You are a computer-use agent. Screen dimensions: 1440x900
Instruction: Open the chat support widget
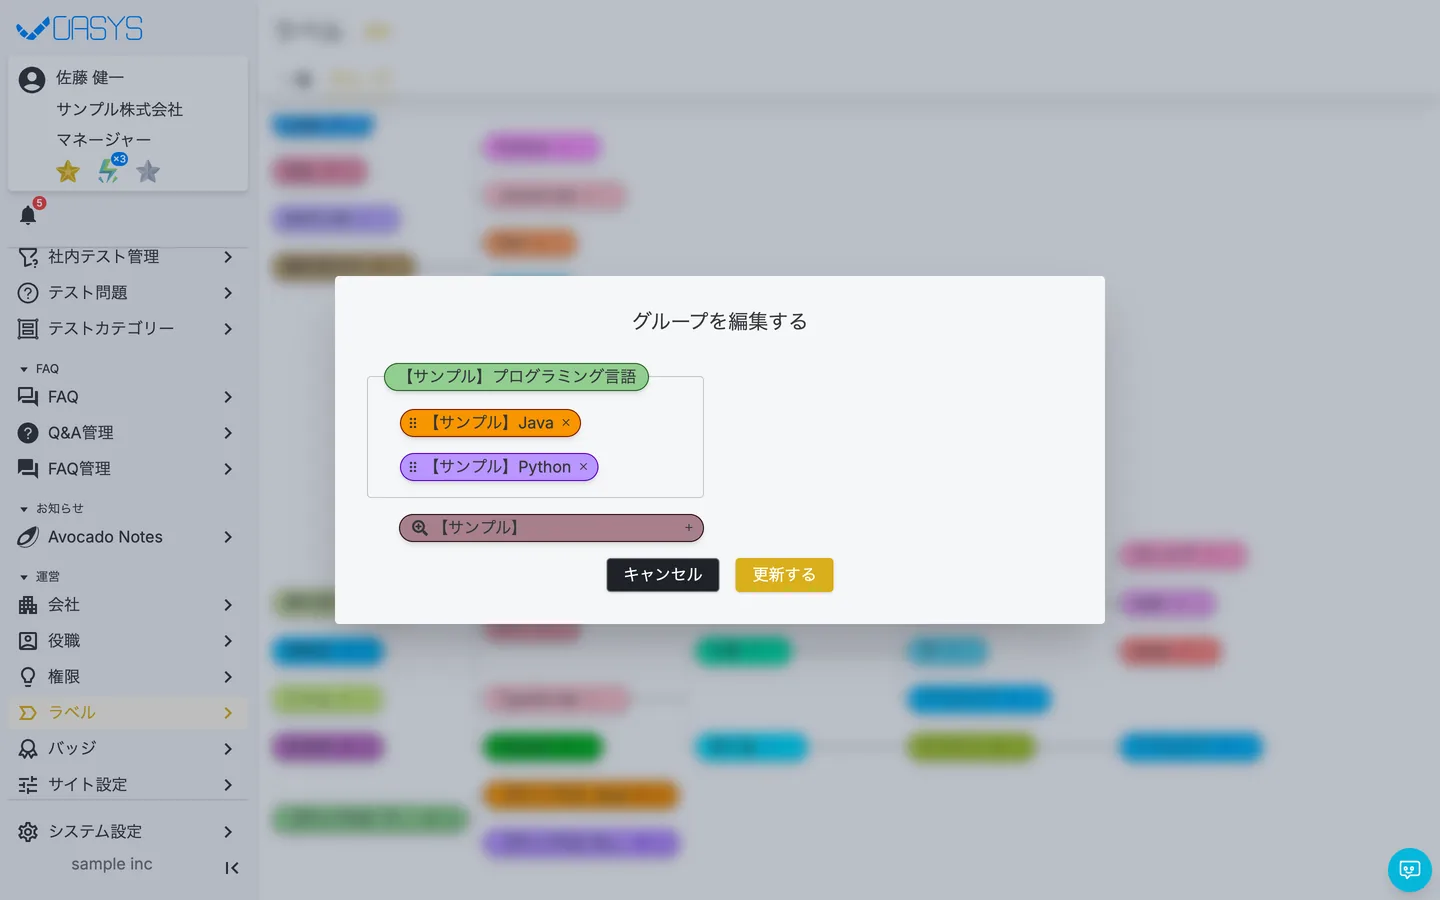(x=1410, y=870)
